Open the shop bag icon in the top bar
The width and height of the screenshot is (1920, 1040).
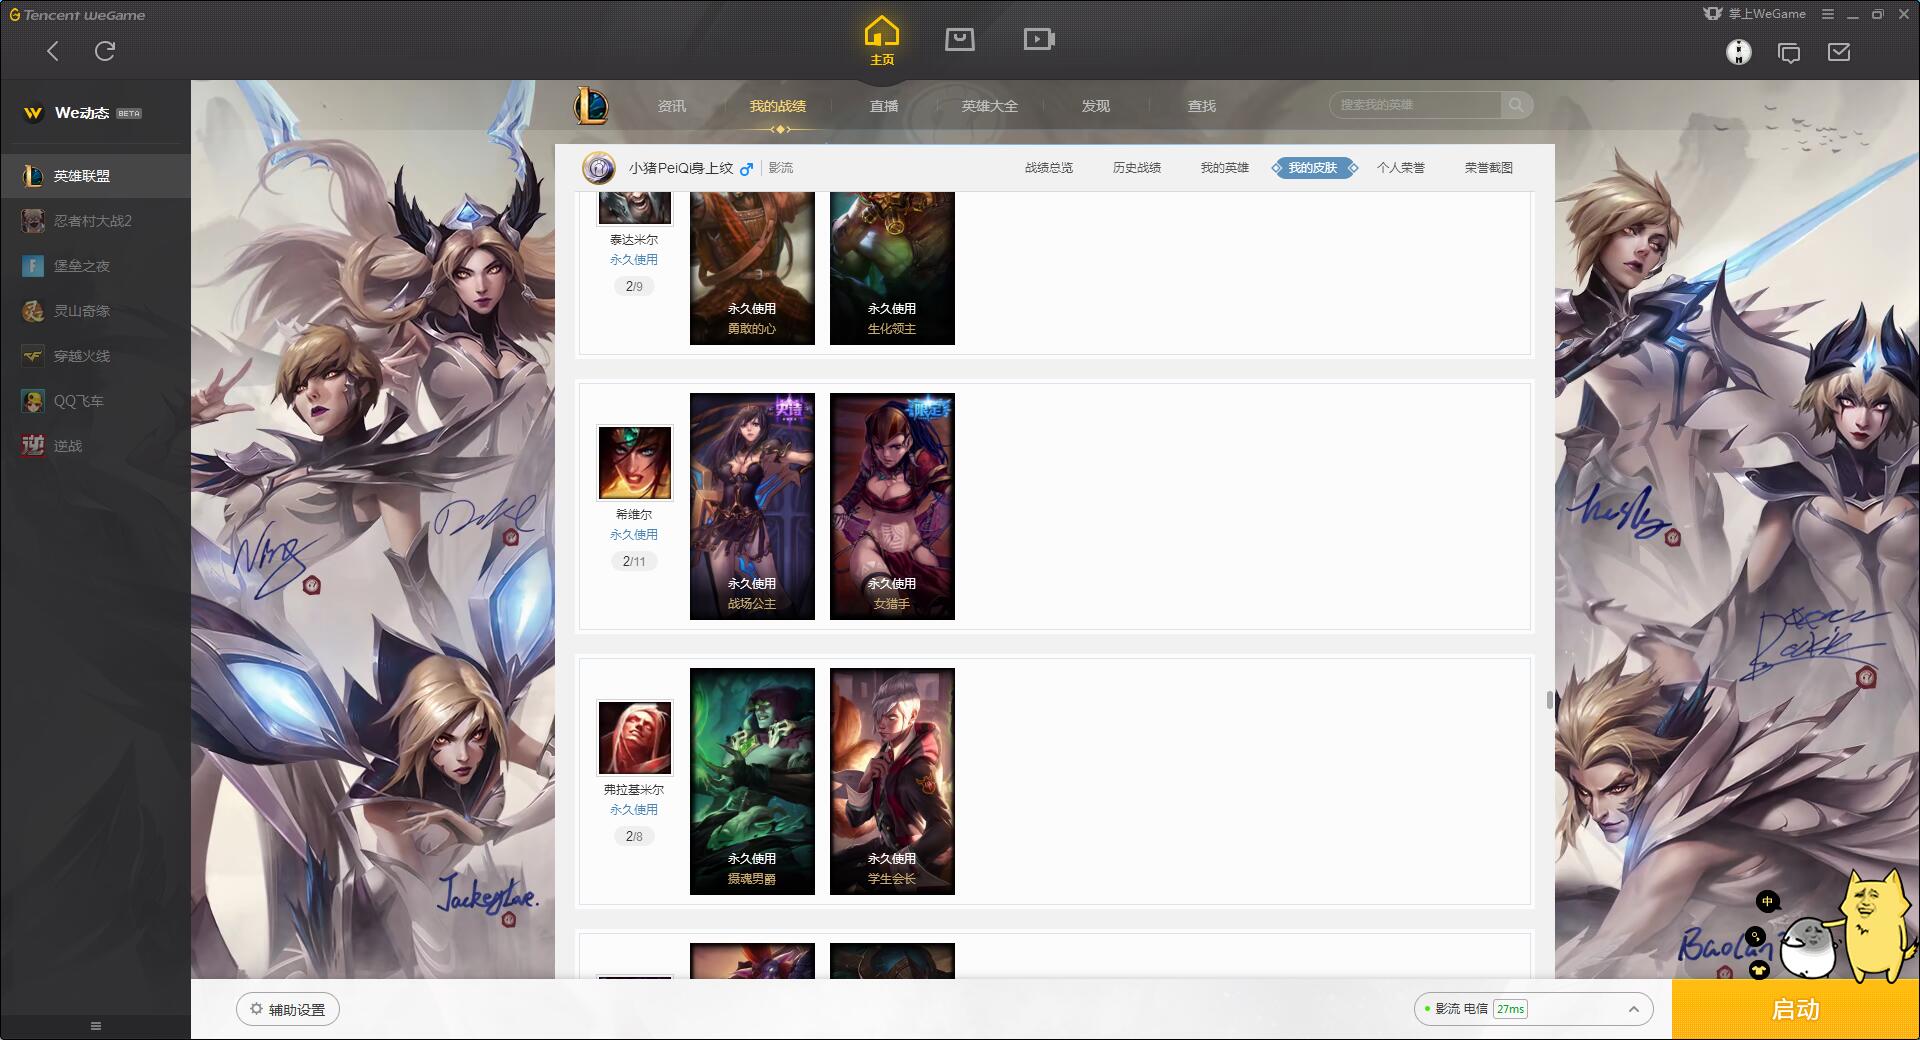(960, 39)
